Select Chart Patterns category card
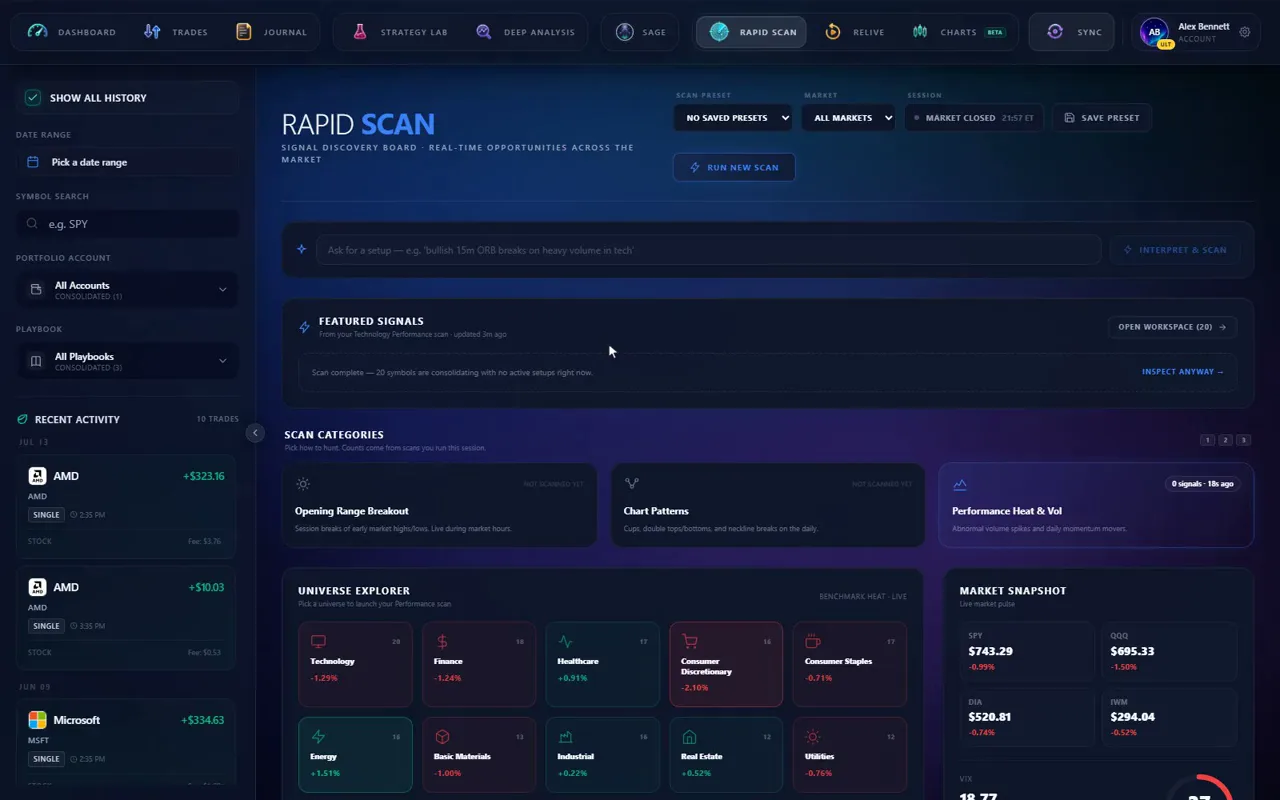Viewport: 1280px width, 800px height. [768, 505]
